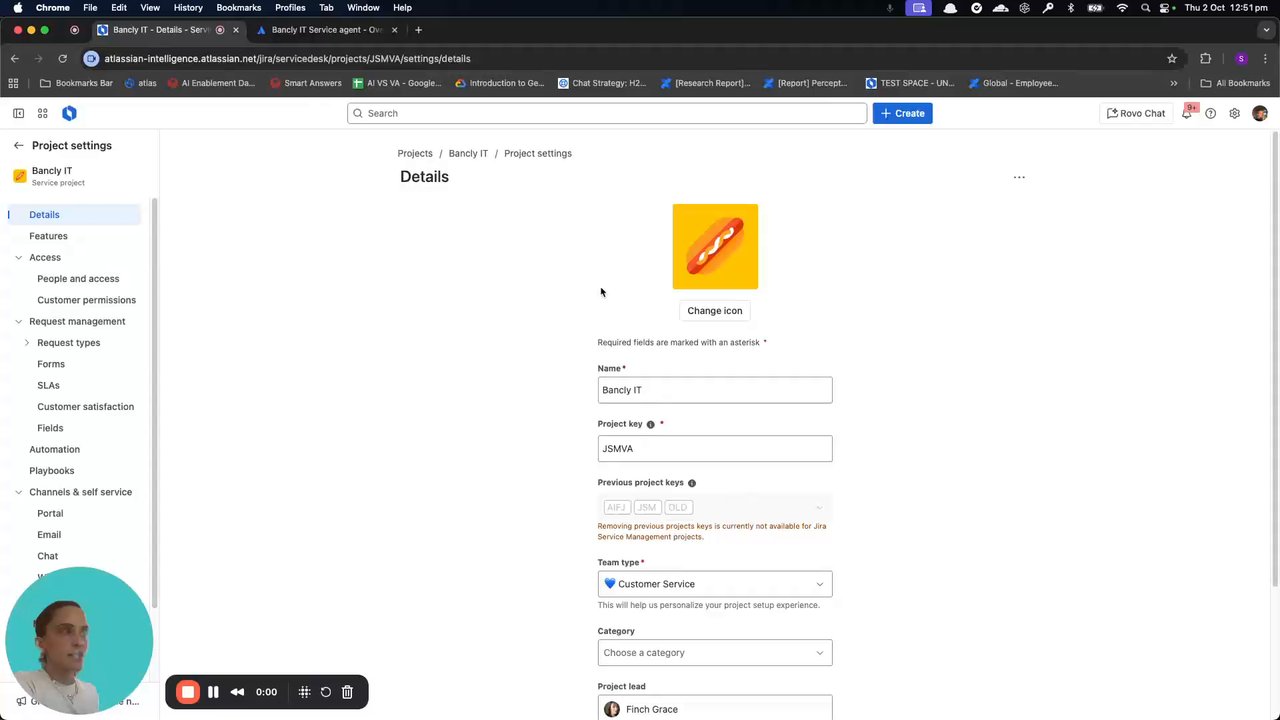This screenshot has height=720, width=1280.
Task: Open the Category dropdown
Action: (x=715, y=653)
